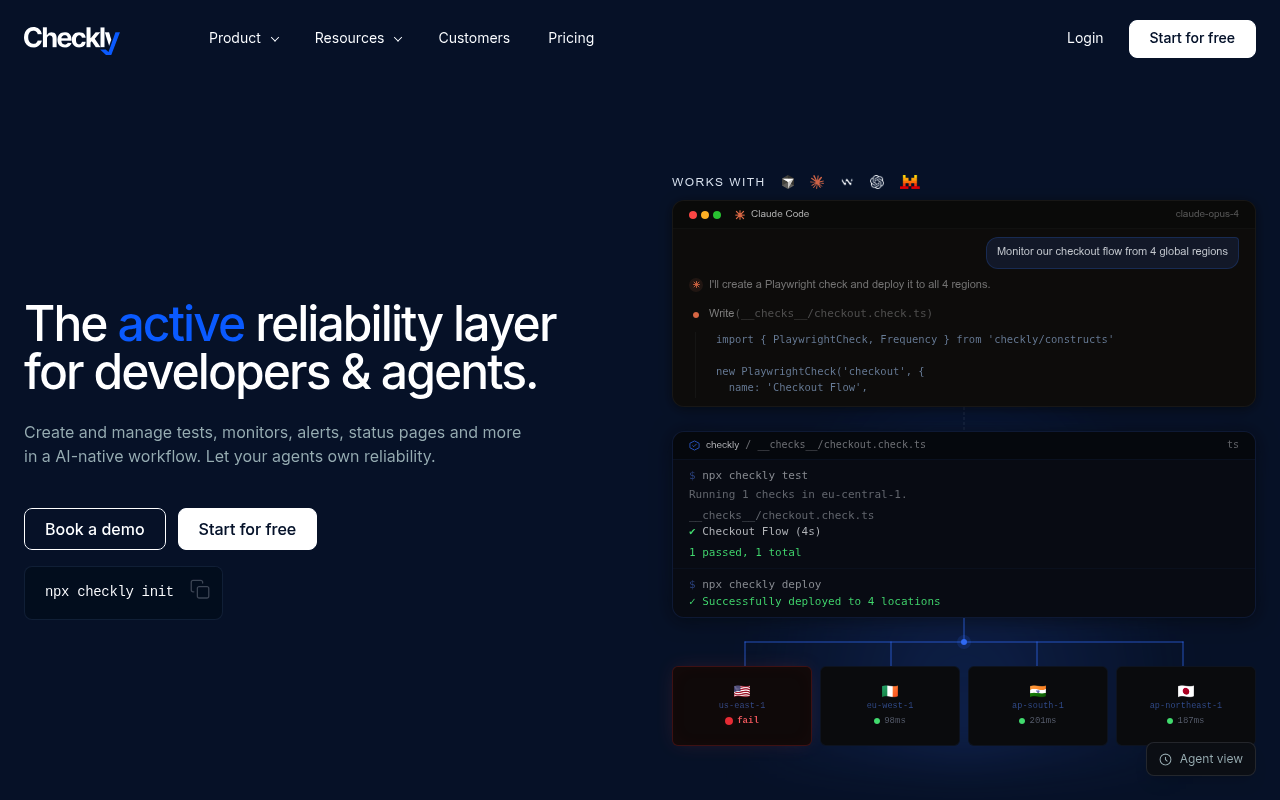Screen dimensions: 1280x800
Task: Click the 98ms latency value
Action: click(895, 720)
